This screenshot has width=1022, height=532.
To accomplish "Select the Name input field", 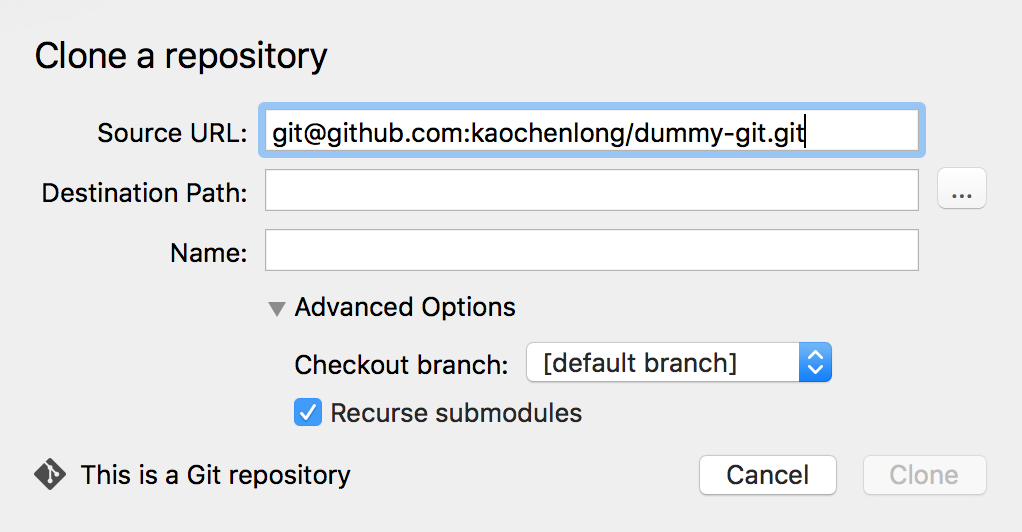I will tap(591, 251).
